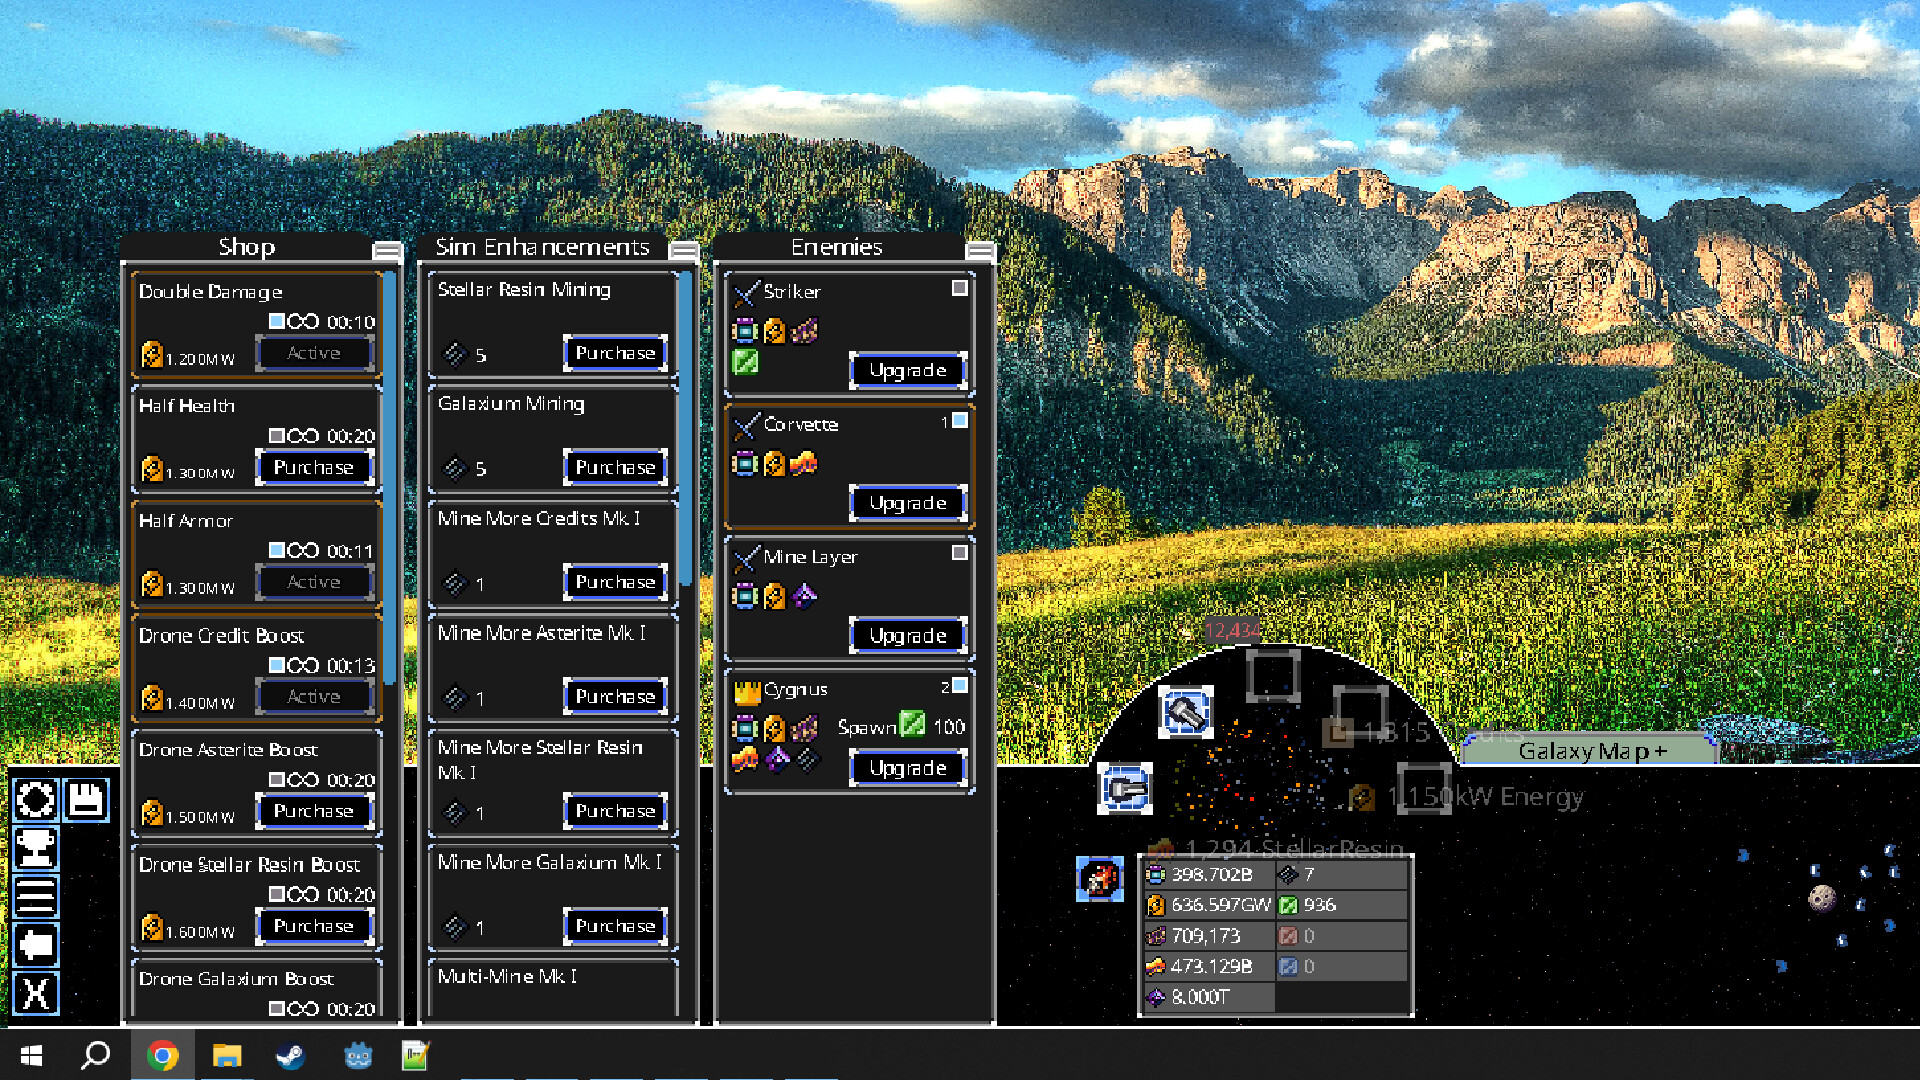Click the Sim Enhancements panel scrollbar
This screenshot has width=1920, height=1080.
(686, 430)
